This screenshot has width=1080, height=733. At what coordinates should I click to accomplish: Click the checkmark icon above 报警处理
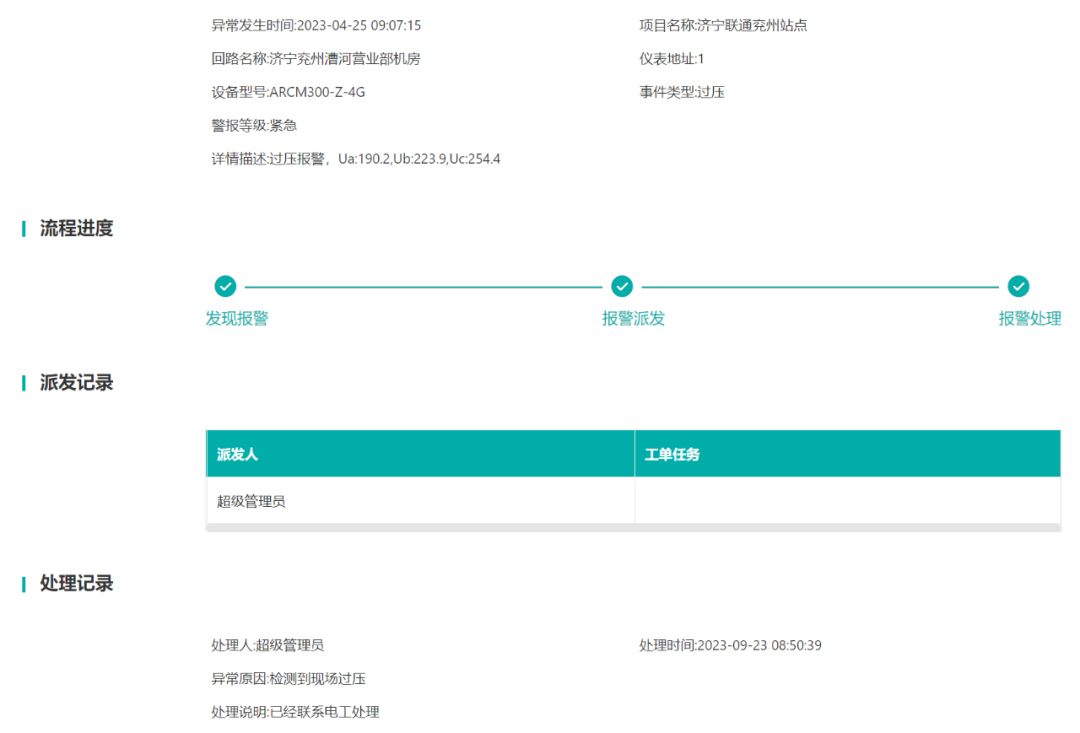tap(1018, 286)
